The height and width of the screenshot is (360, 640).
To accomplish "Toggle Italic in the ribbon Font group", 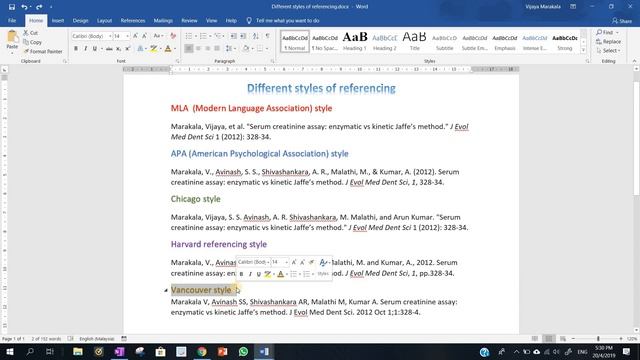I will click(85, 49).
